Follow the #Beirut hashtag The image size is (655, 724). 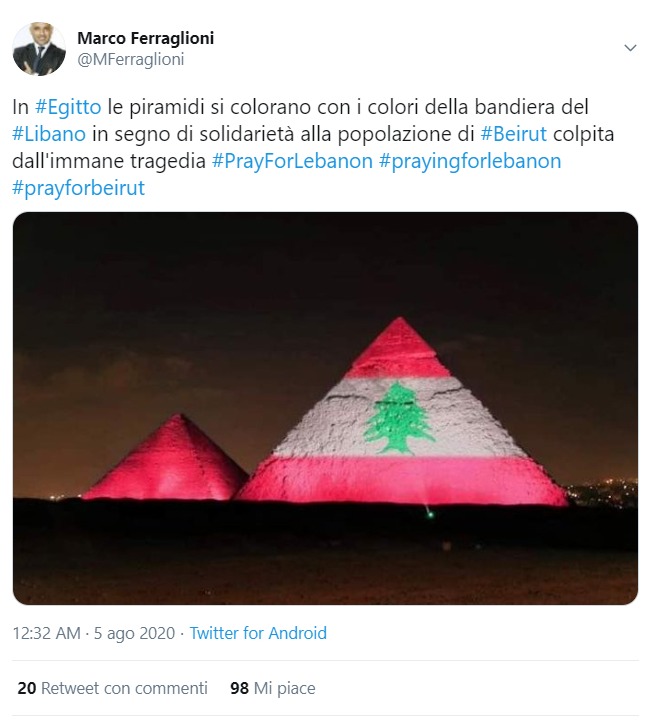(x=513, y=134)
